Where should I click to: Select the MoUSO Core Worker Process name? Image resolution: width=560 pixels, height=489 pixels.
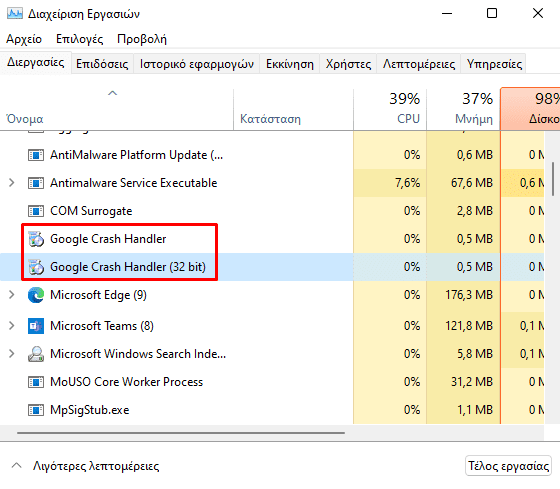tap(126, 382)
